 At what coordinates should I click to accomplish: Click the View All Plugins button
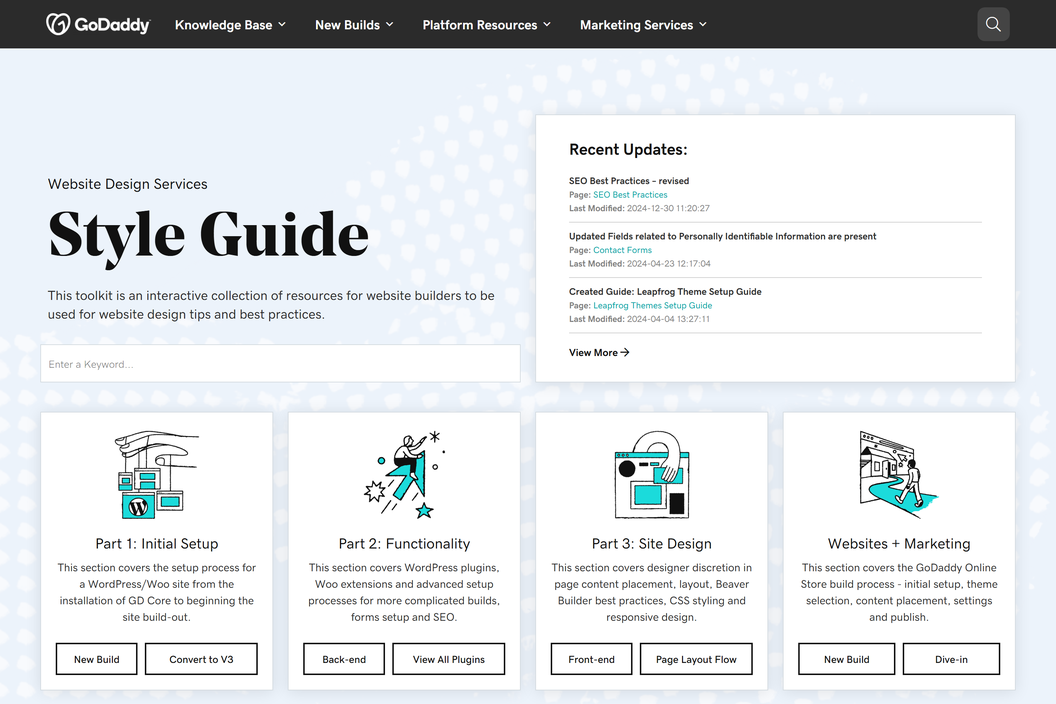pyautogui.click(x=449, y=659)
